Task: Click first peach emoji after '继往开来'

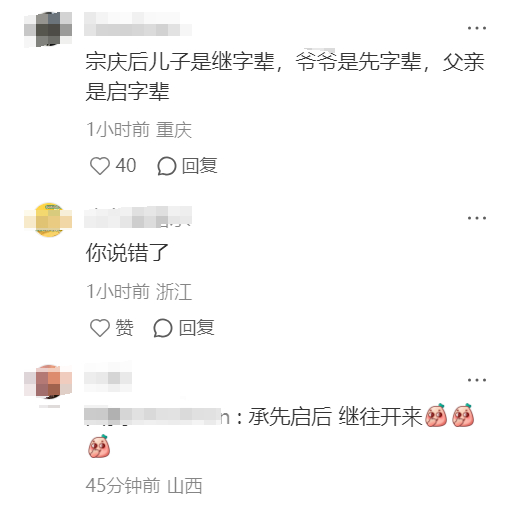Action: (436, 415)
